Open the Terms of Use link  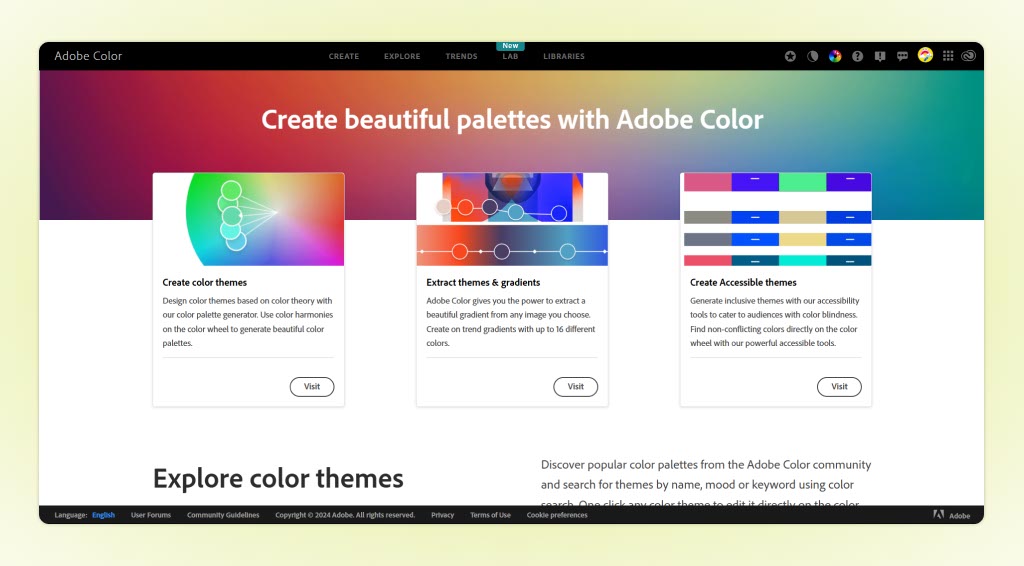pos(490,515)
